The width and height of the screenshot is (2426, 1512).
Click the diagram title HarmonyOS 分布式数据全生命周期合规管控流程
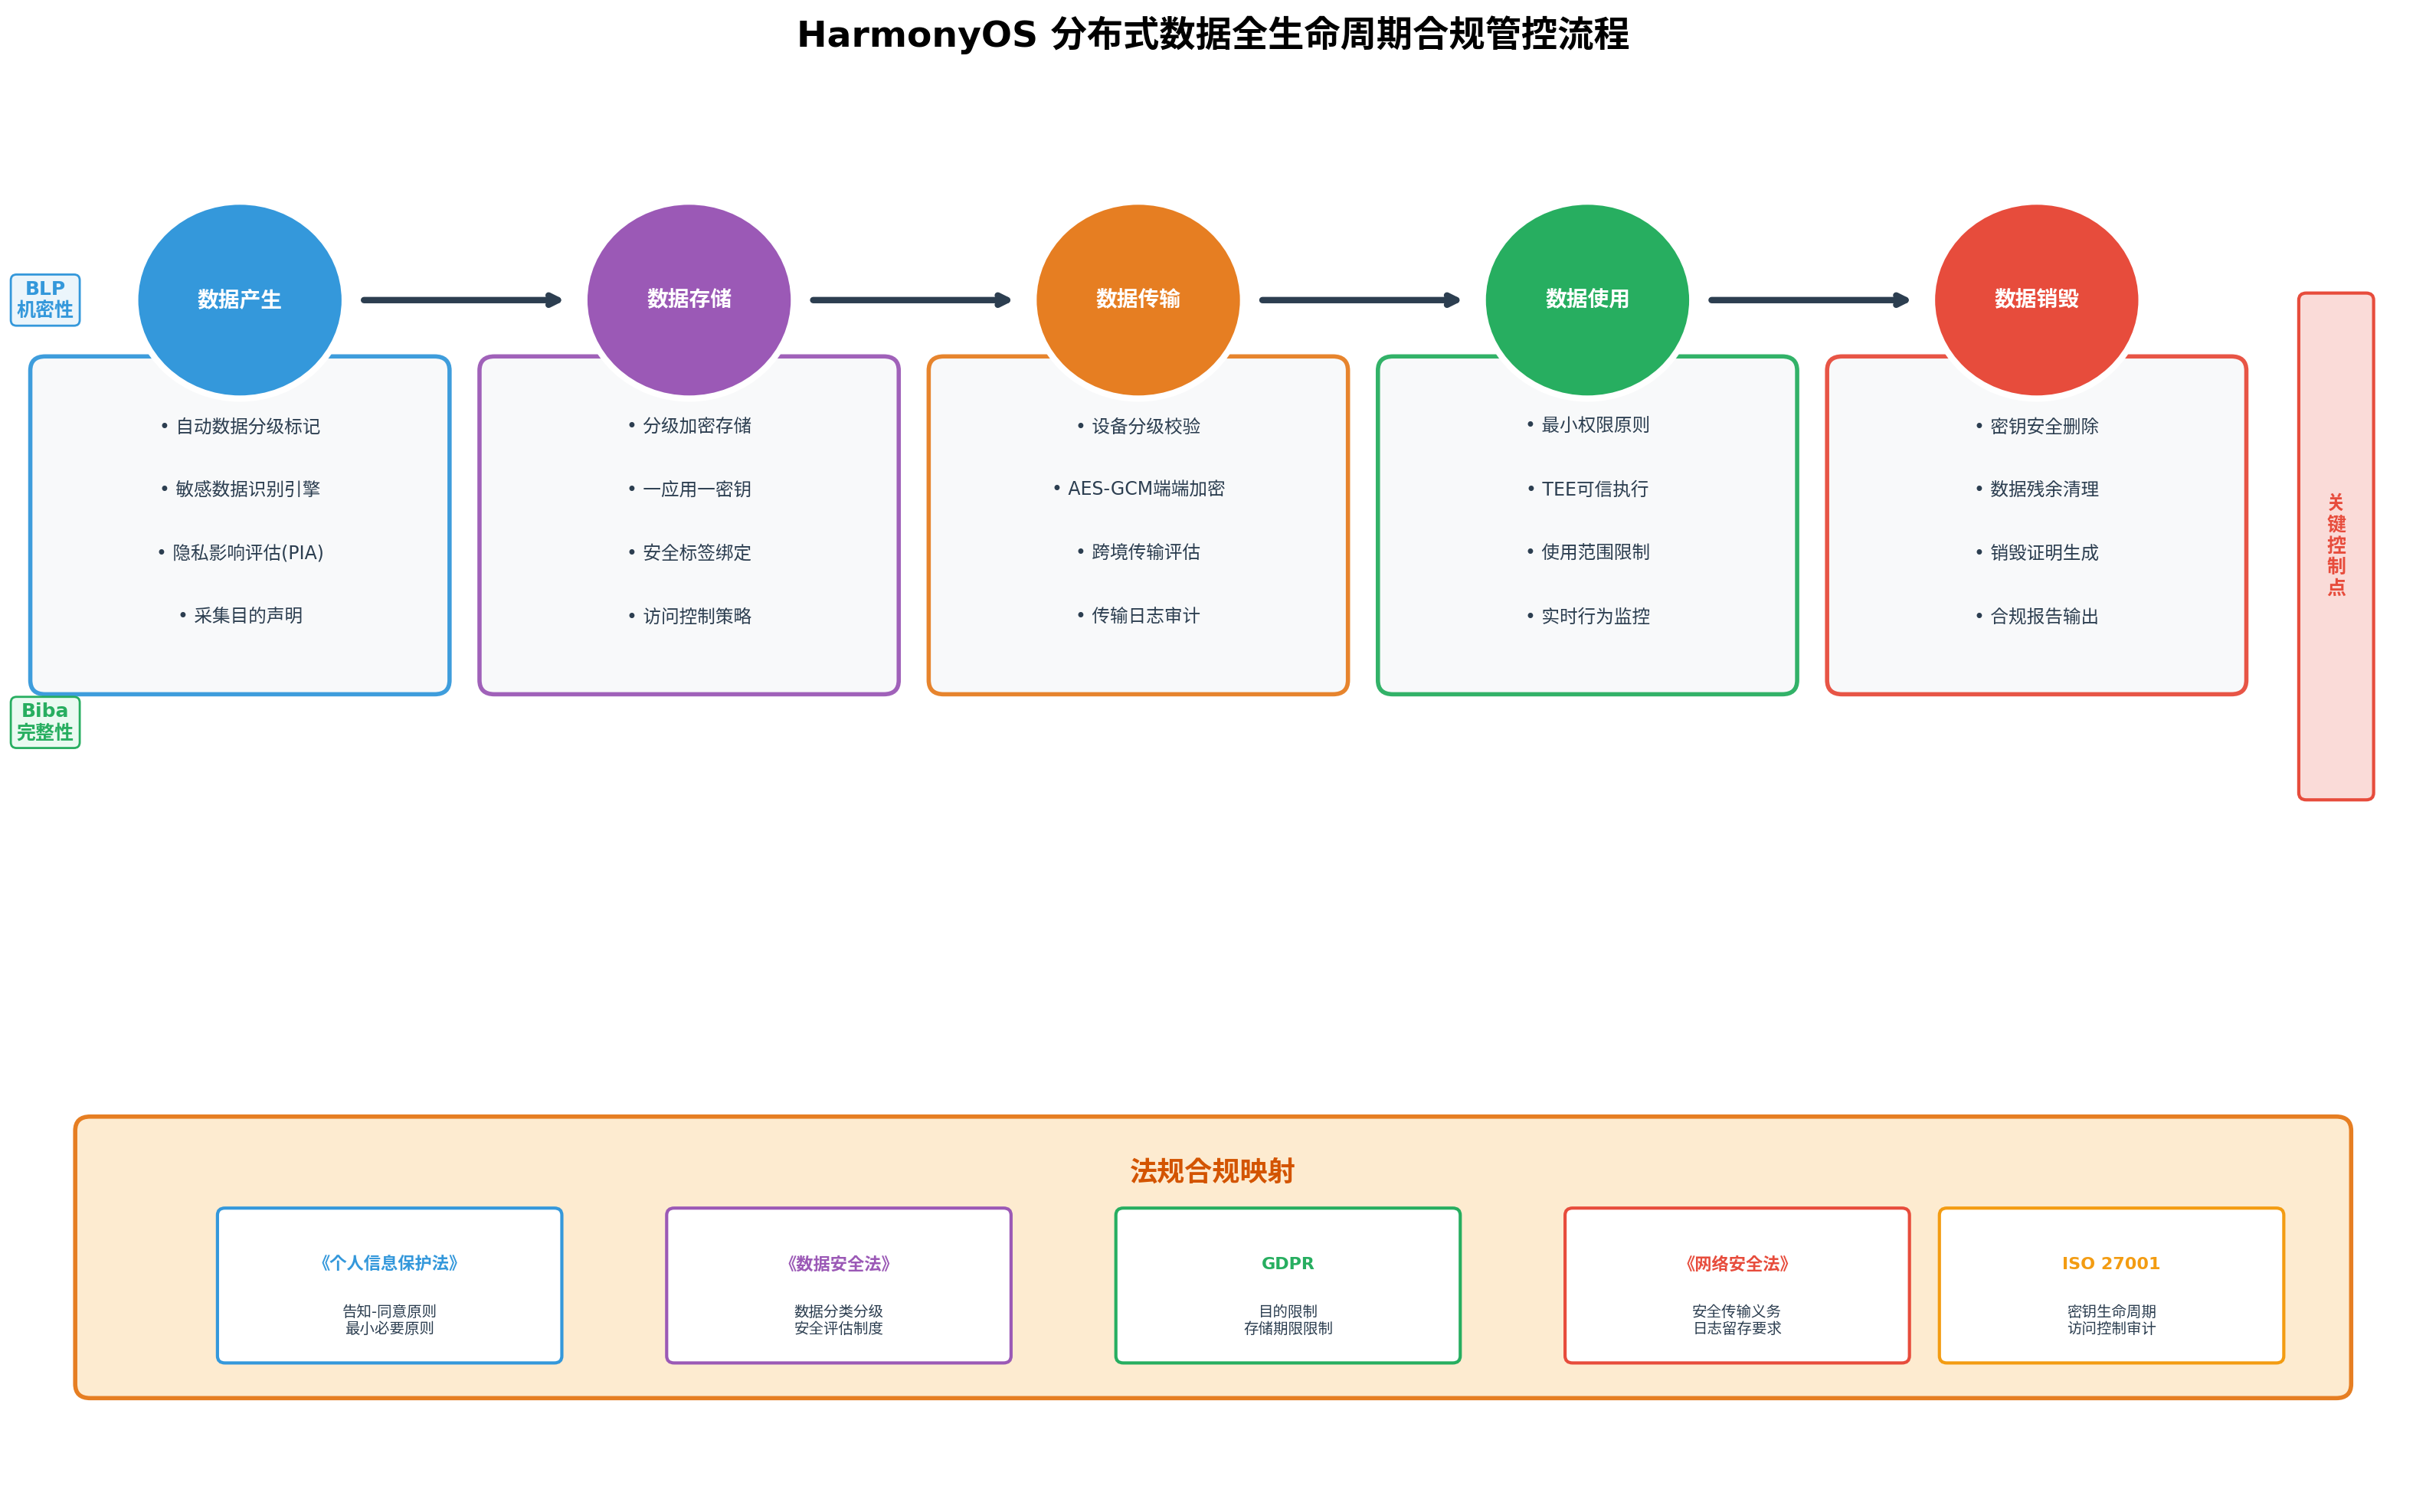pos(1213,35)
